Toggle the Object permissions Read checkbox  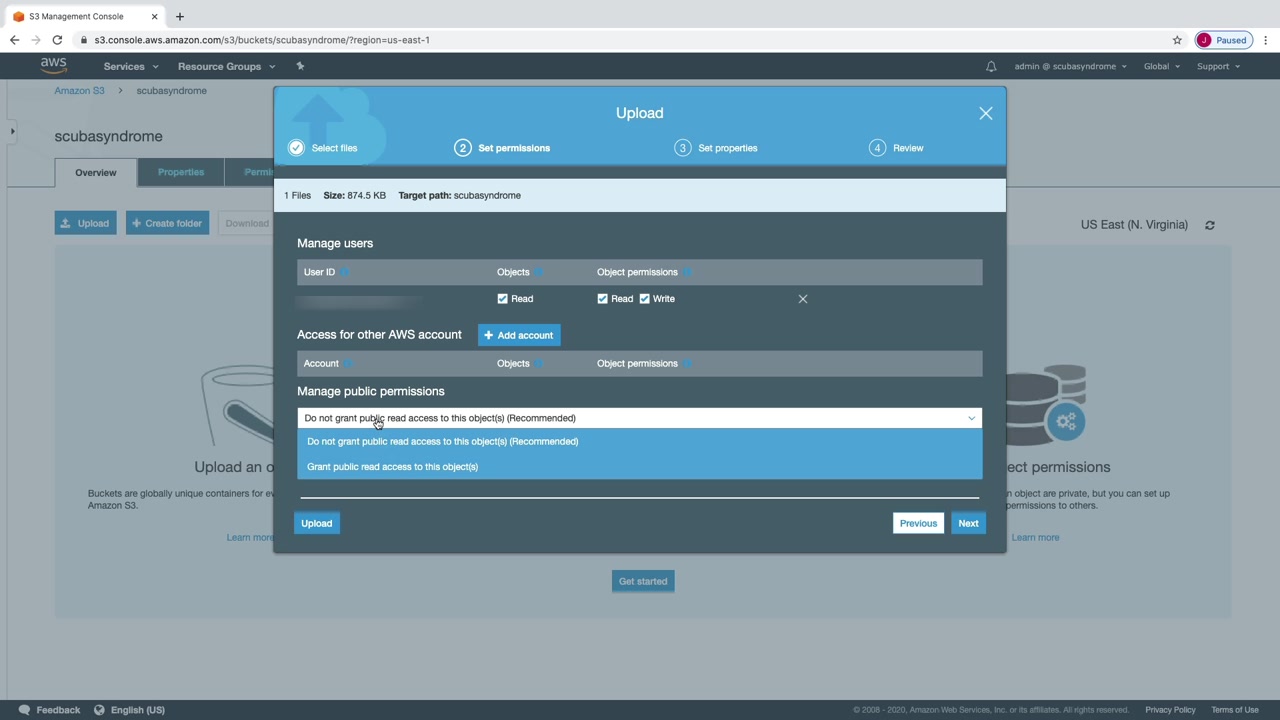(602, 299)
